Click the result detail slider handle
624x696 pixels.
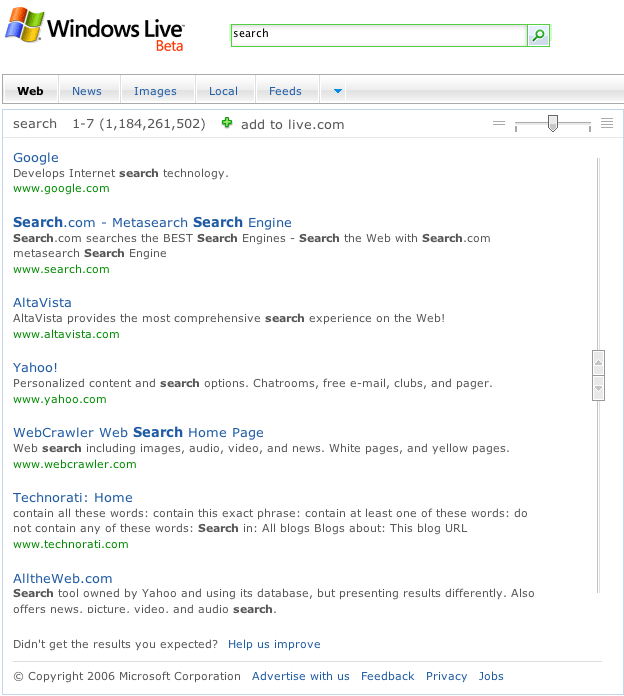coord(553,123)
